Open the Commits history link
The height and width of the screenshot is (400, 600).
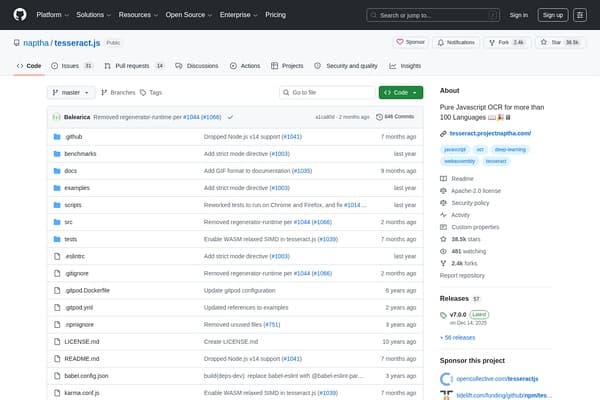tap(395, 117)
